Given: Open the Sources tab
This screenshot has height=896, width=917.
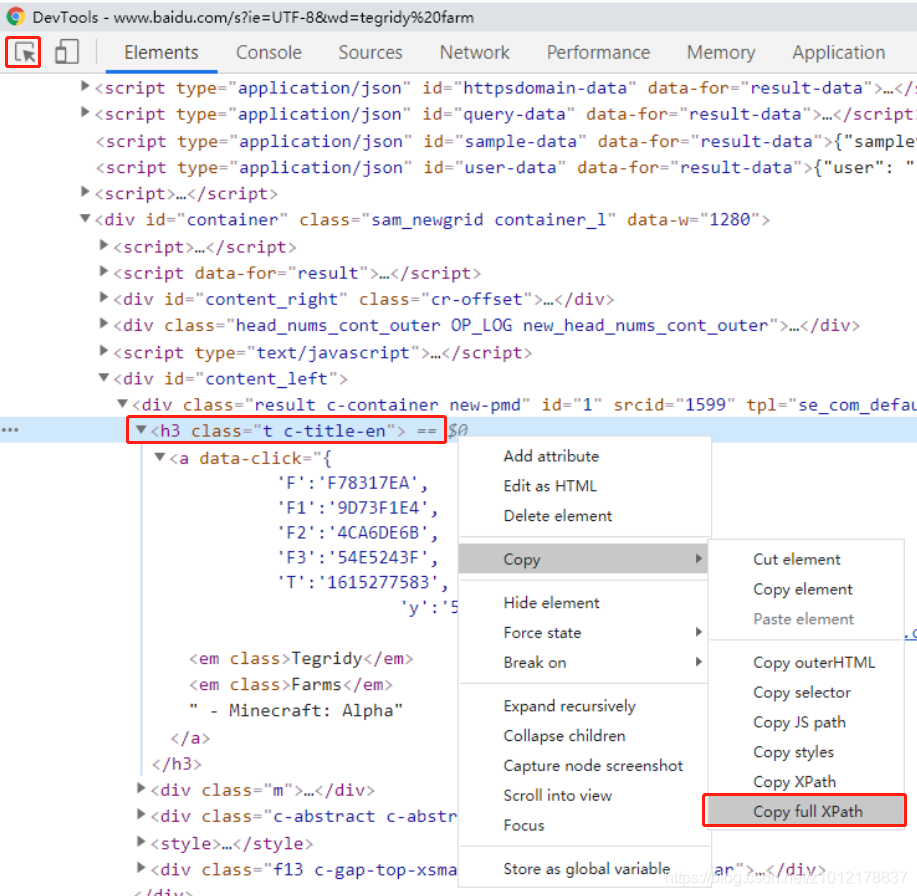Looking at the screenshot, I should [x=370, y=53].
